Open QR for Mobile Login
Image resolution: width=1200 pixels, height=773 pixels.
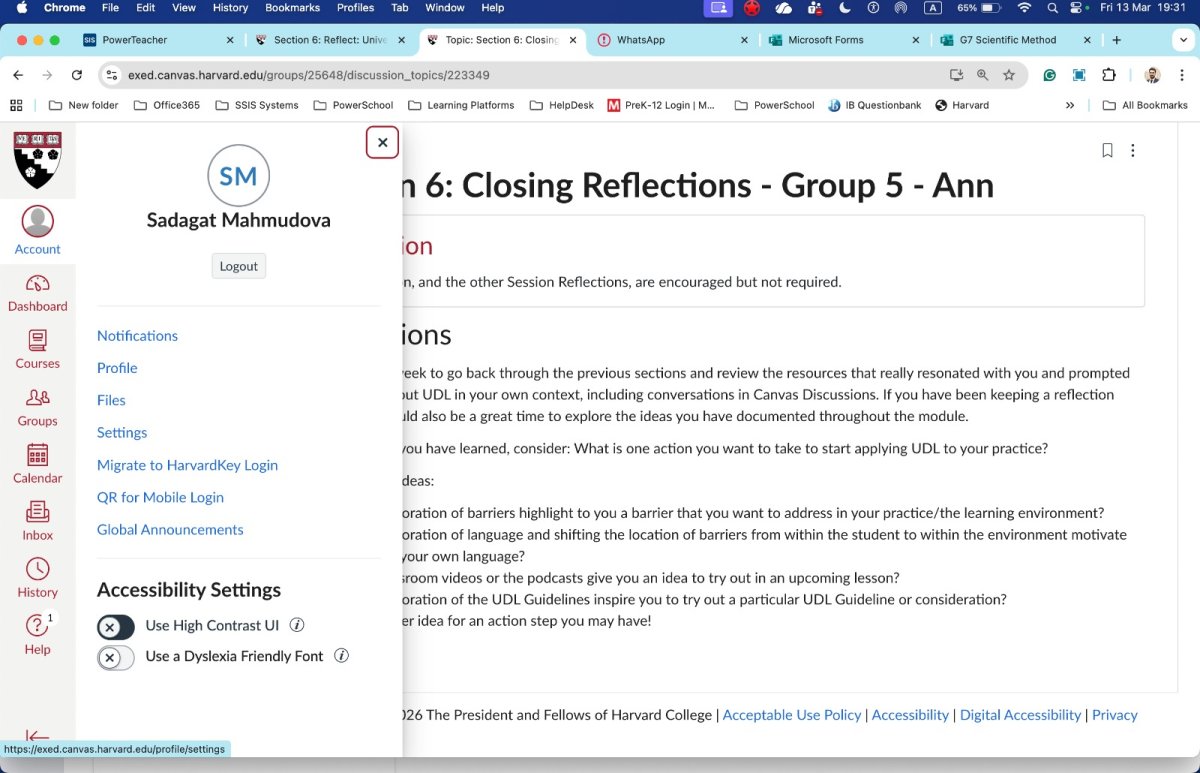click(160, 497)
